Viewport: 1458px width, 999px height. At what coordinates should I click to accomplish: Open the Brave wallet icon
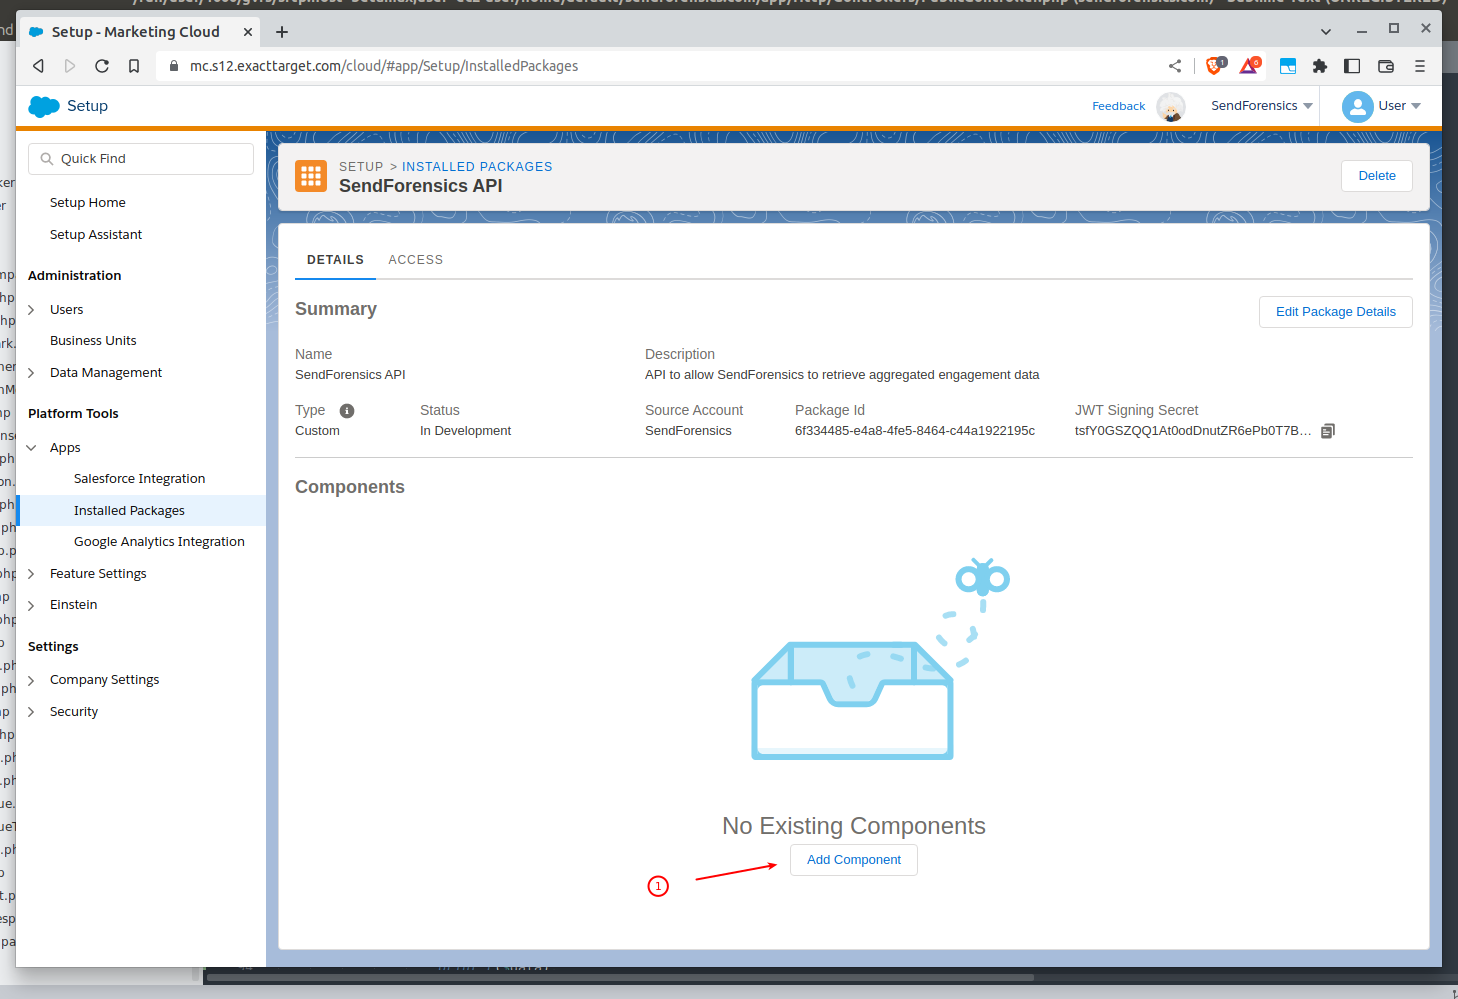tap(1386, 66)
